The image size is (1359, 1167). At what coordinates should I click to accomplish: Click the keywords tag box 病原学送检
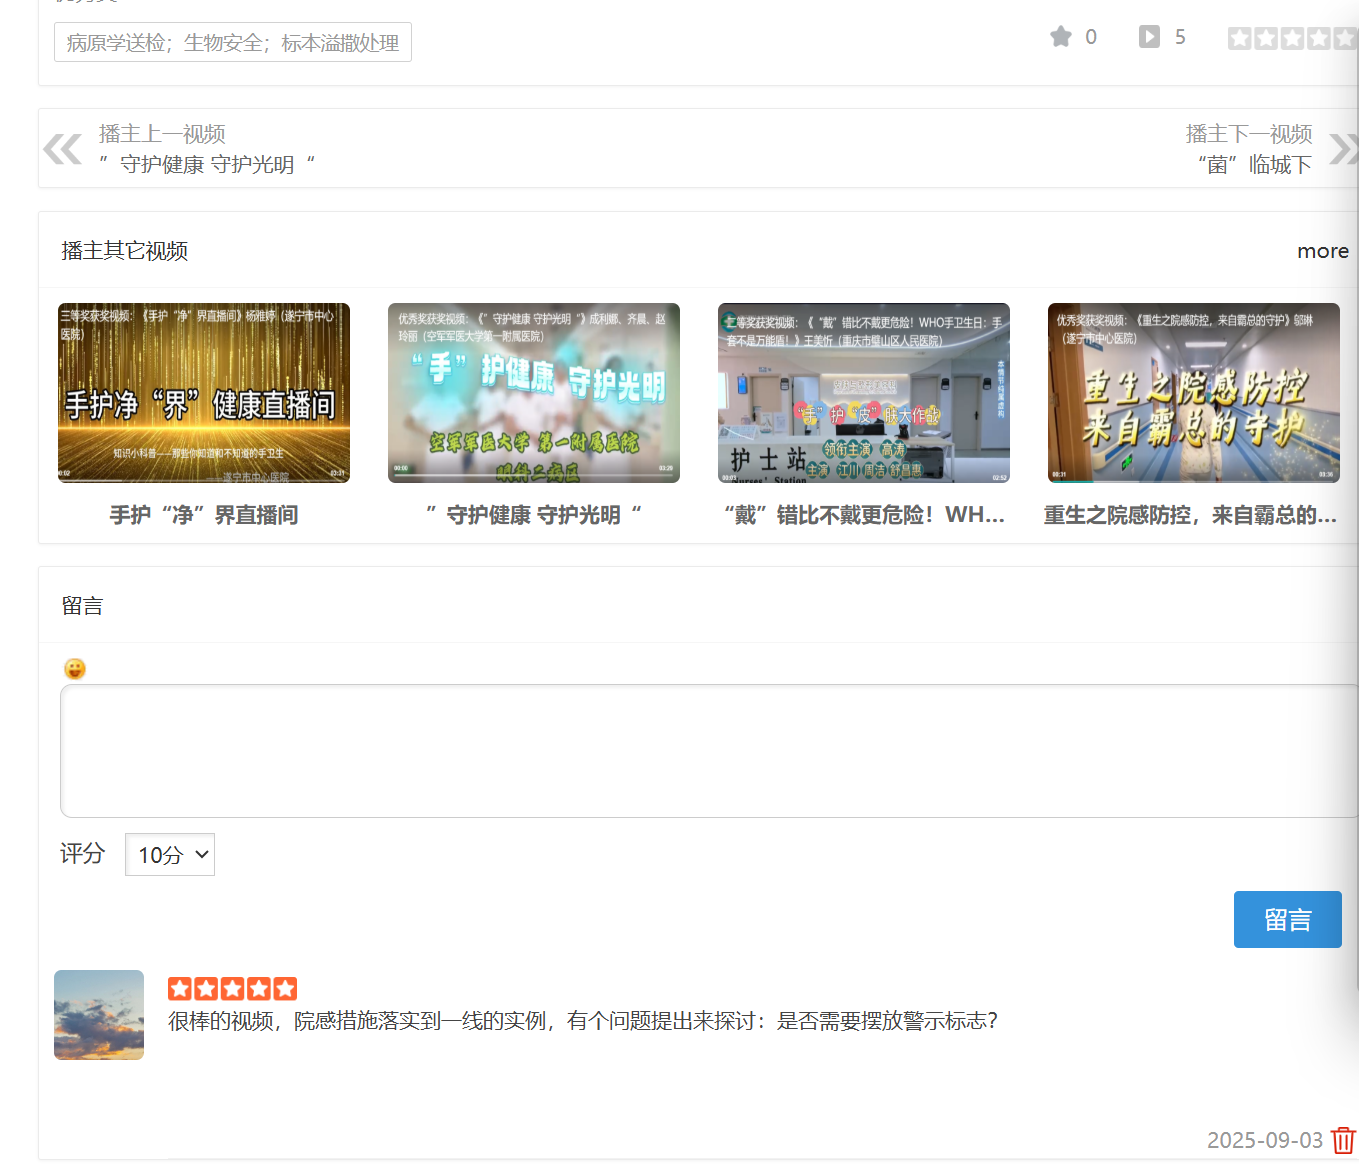(x=233, y=43)
